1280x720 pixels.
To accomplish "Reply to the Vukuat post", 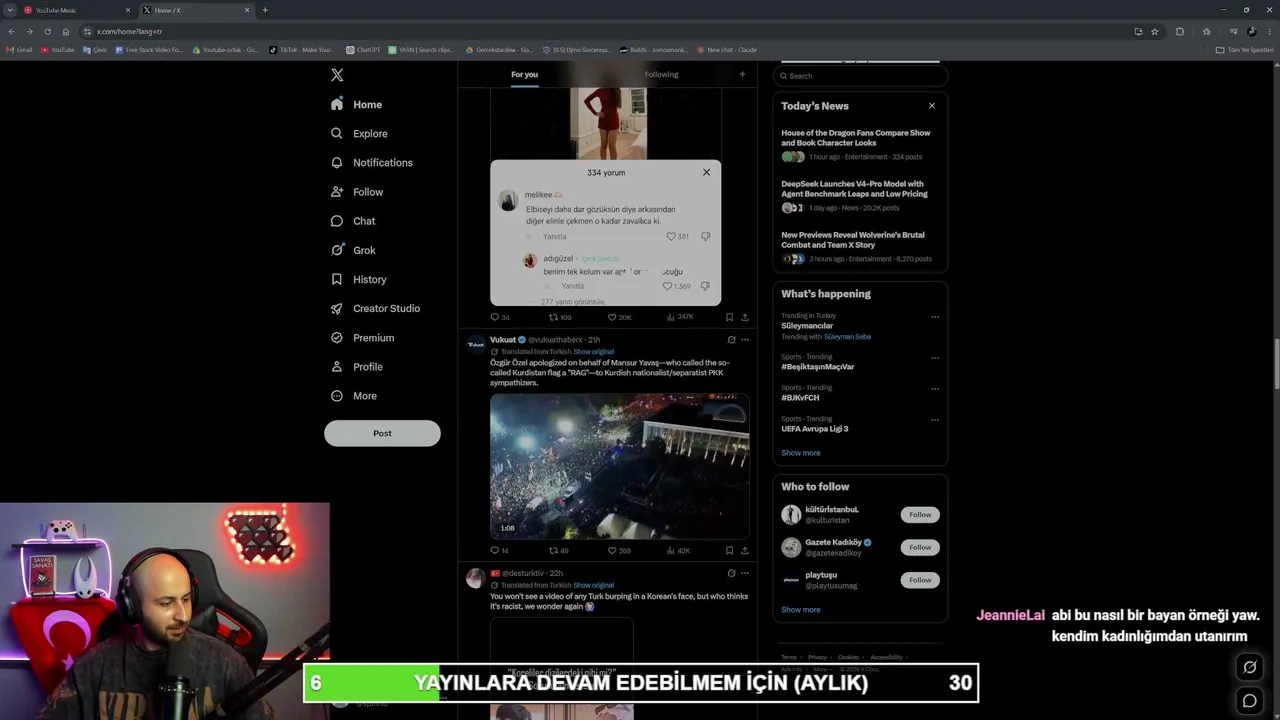I will click(499, 550).
